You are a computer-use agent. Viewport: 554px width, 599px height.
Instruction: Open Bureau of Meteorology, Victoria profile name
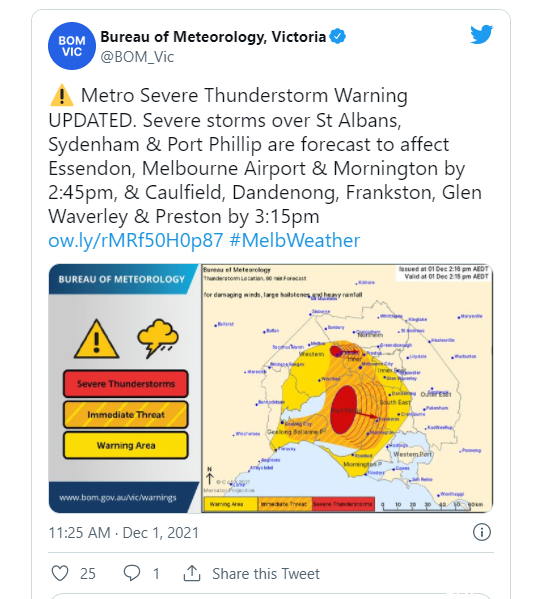tap(213, 37)
